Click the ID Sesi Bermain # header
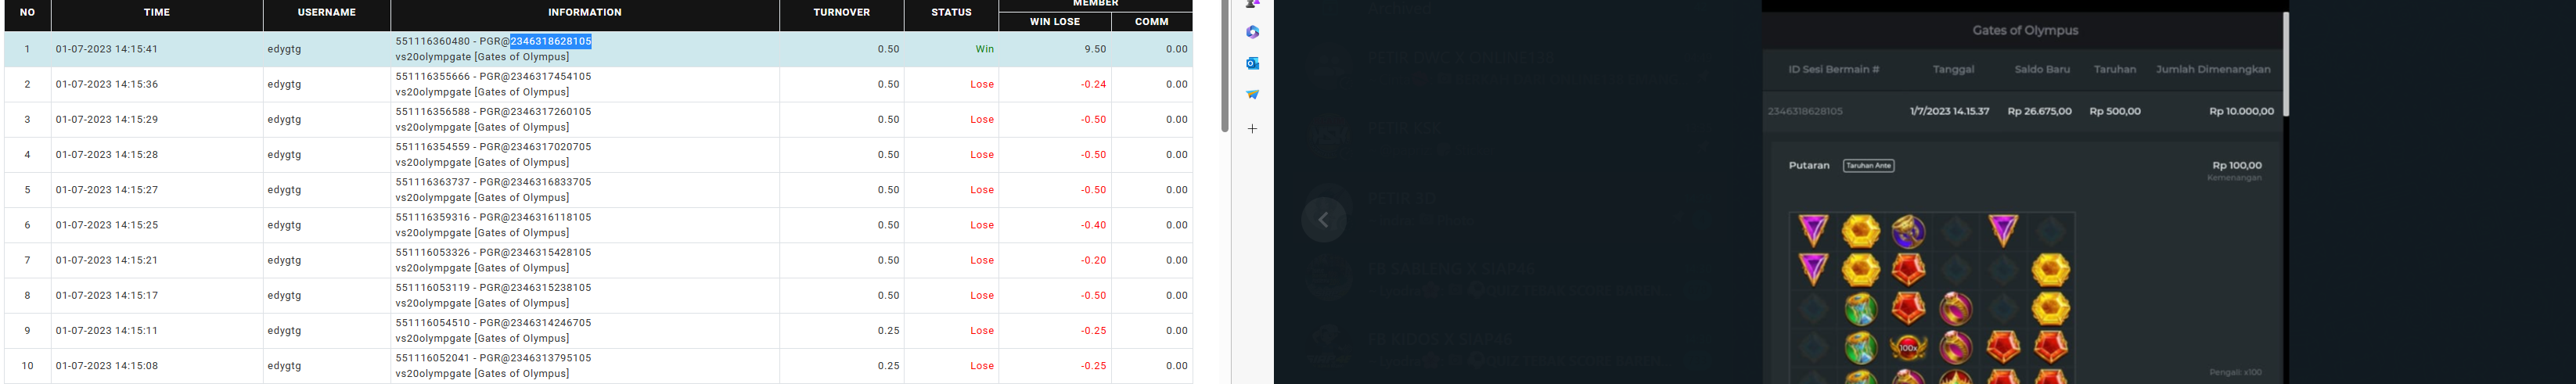The width and height of the screenshot is (2576, 384). 1834,70
